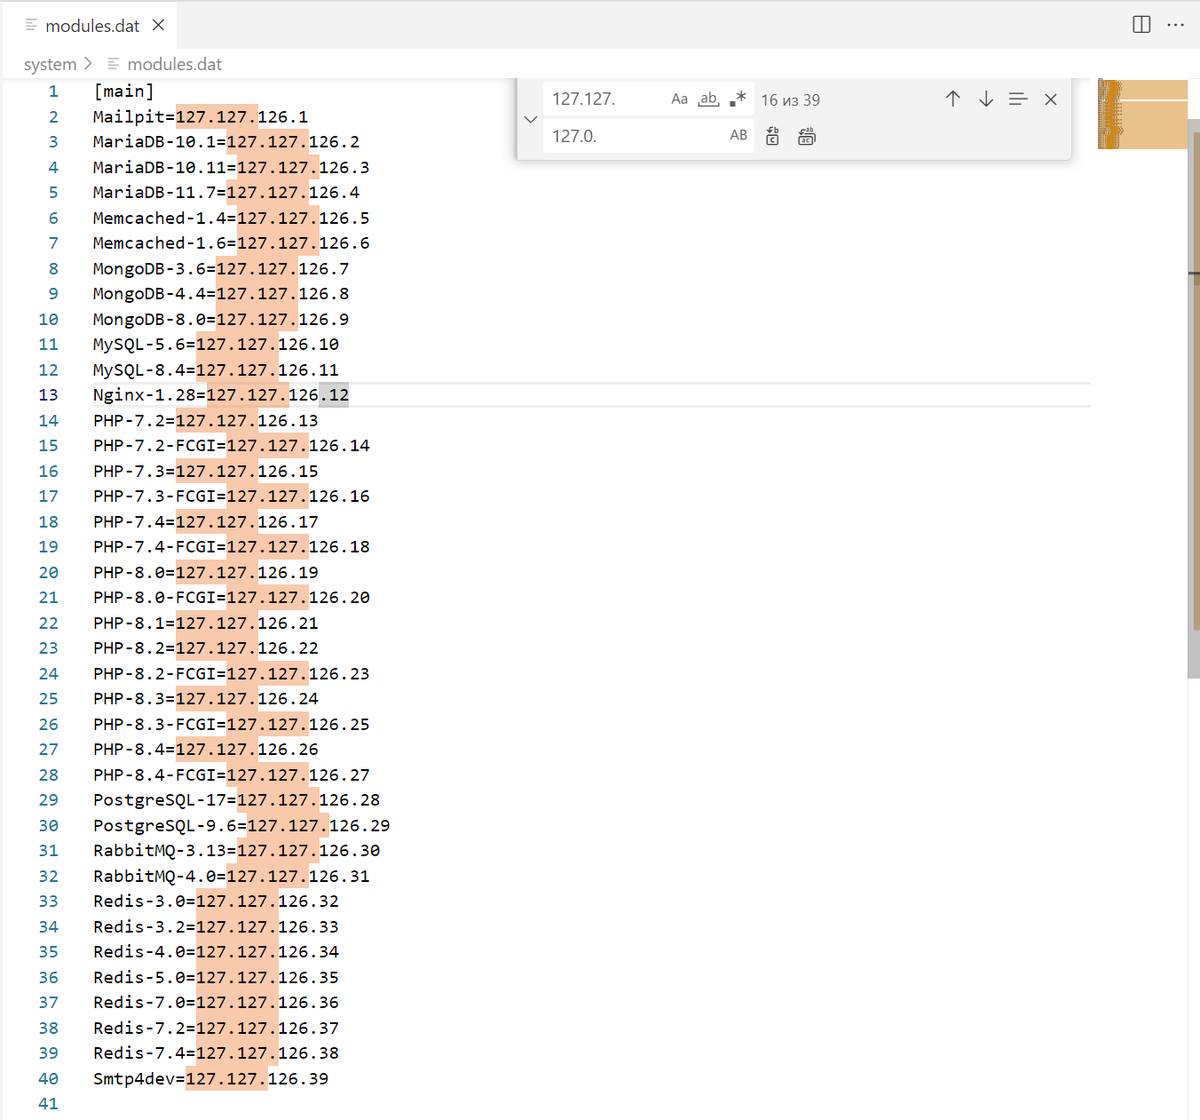Click the vertical scrollbar thumb
Image resolution: width=1200 pixels, height=1120 pixels.
pos(1193,398)
